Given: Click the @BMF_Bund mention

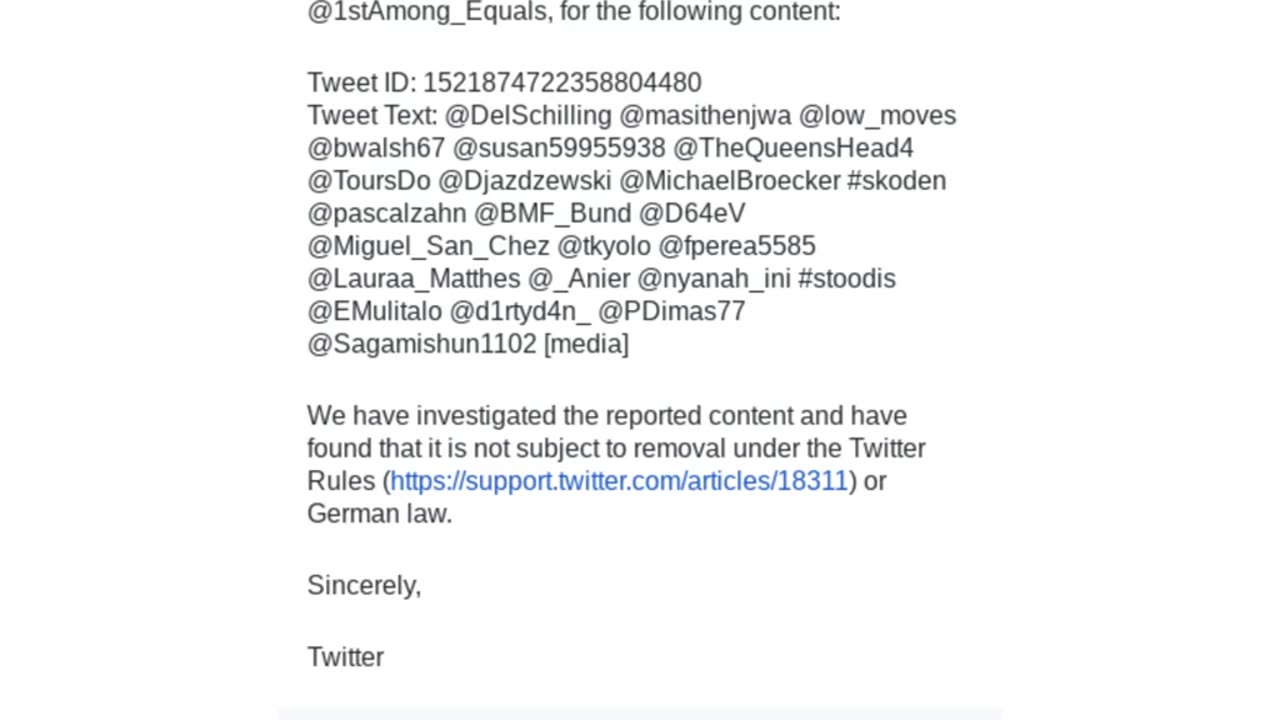Looking at the screenshot, I should click(552, 214).
